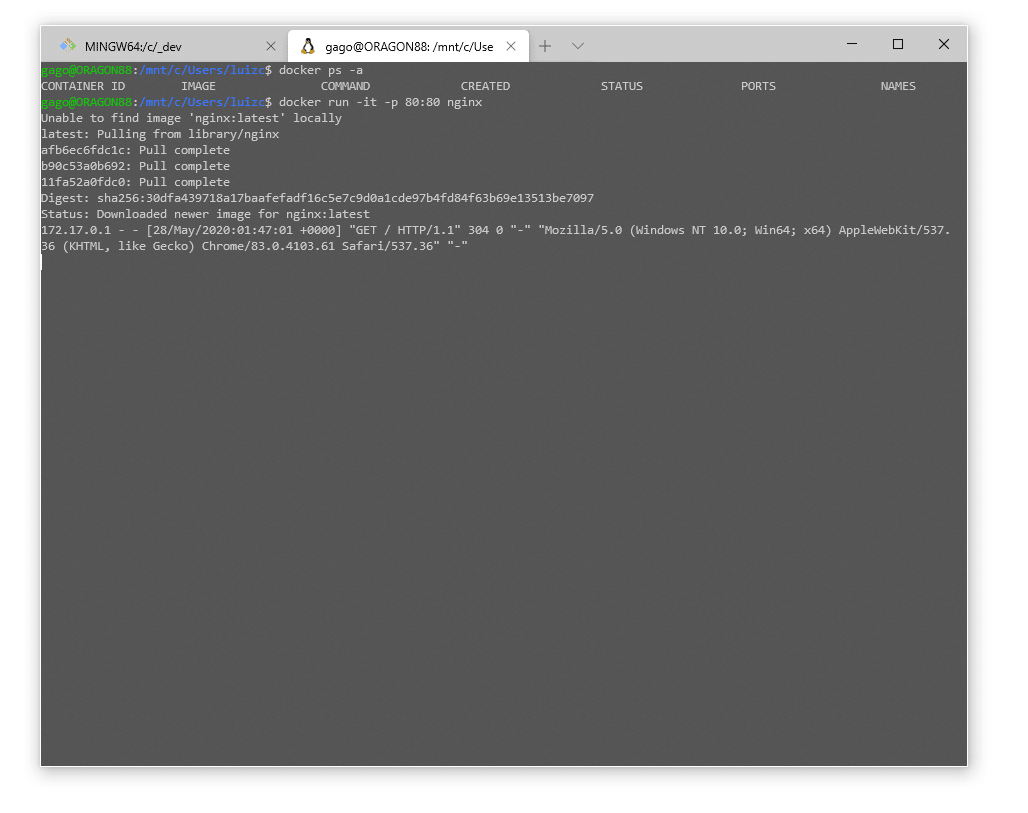Click the 'docker run -it -p 80:80 nginx' command
The width and height of the screenshot is (1028, 813).
[380, 102]
